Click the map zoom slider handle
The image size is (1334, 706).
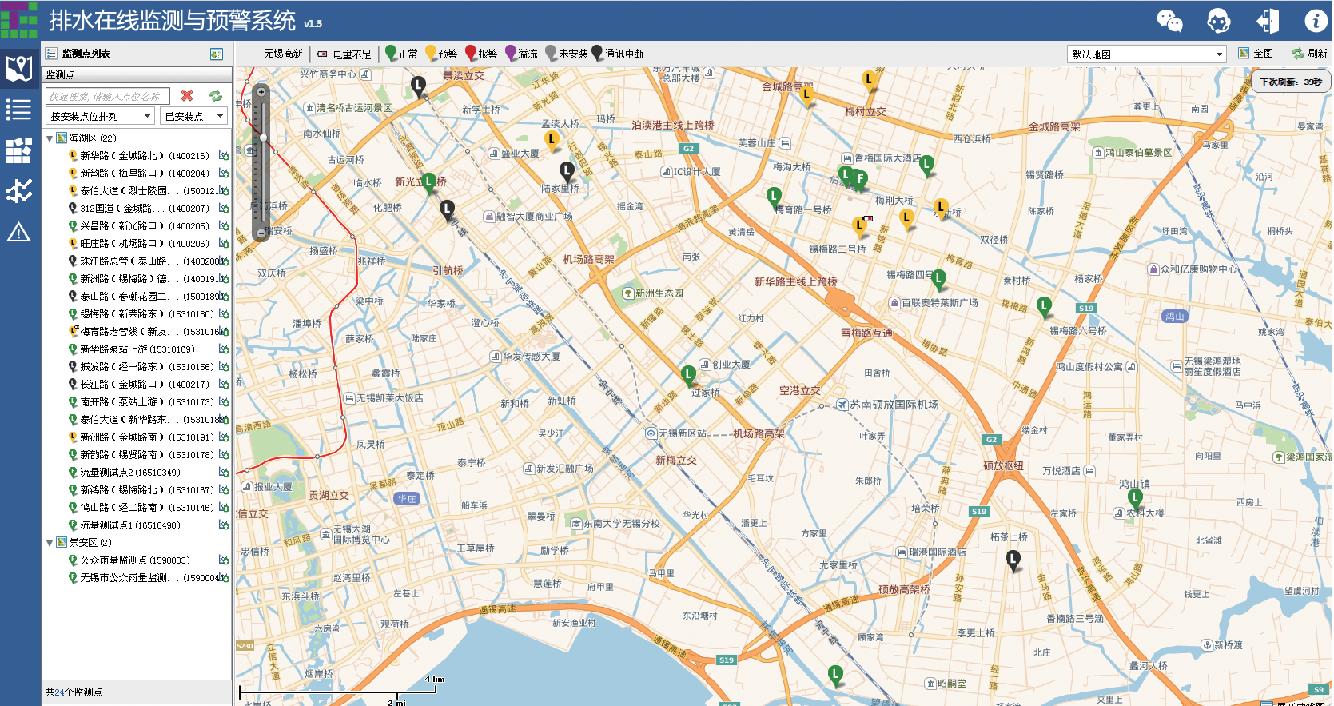[262, 137]
